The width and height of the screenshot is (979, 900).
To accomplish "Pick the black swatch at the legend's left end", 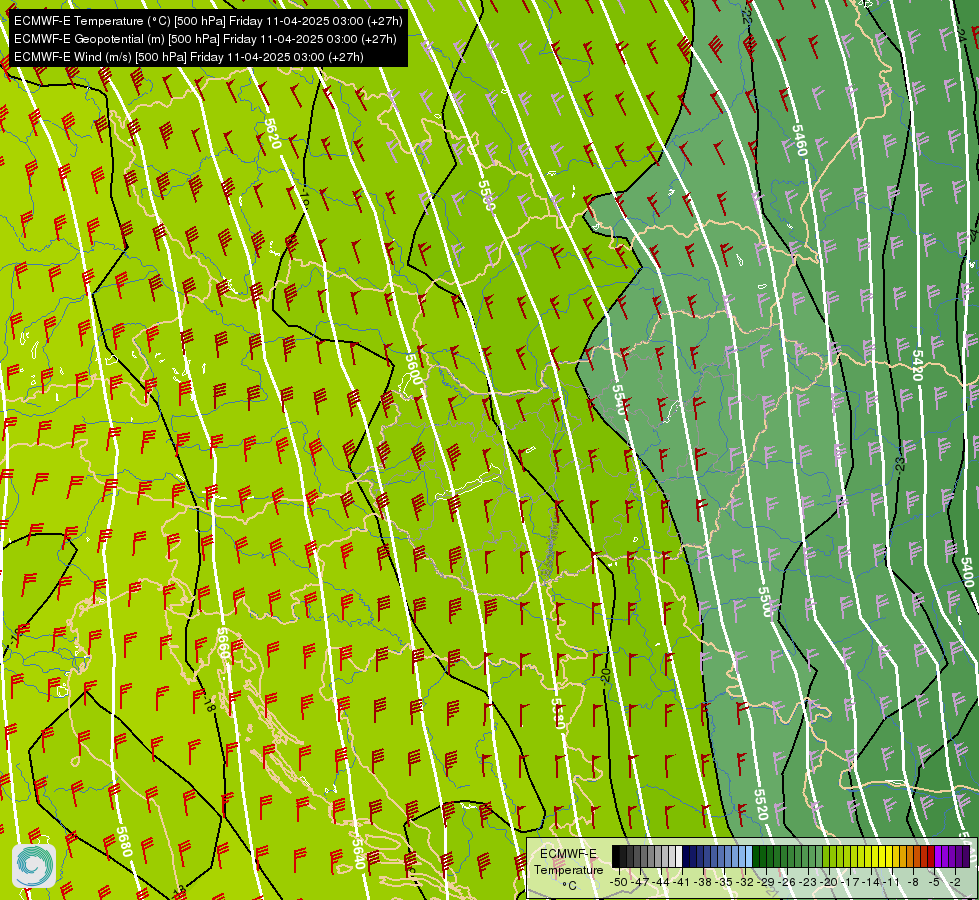I will tap(616, 856).
